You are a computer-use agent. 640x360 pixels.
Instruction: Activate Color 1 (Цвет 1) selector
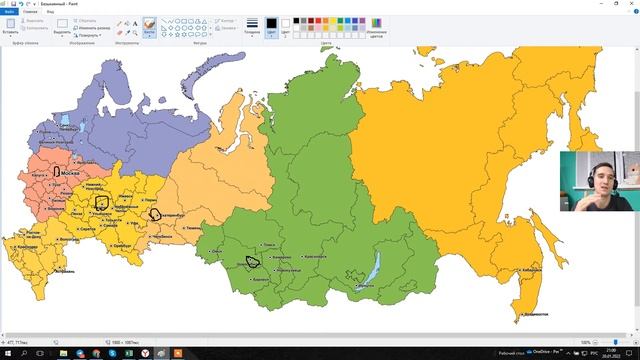click(271, 28)
